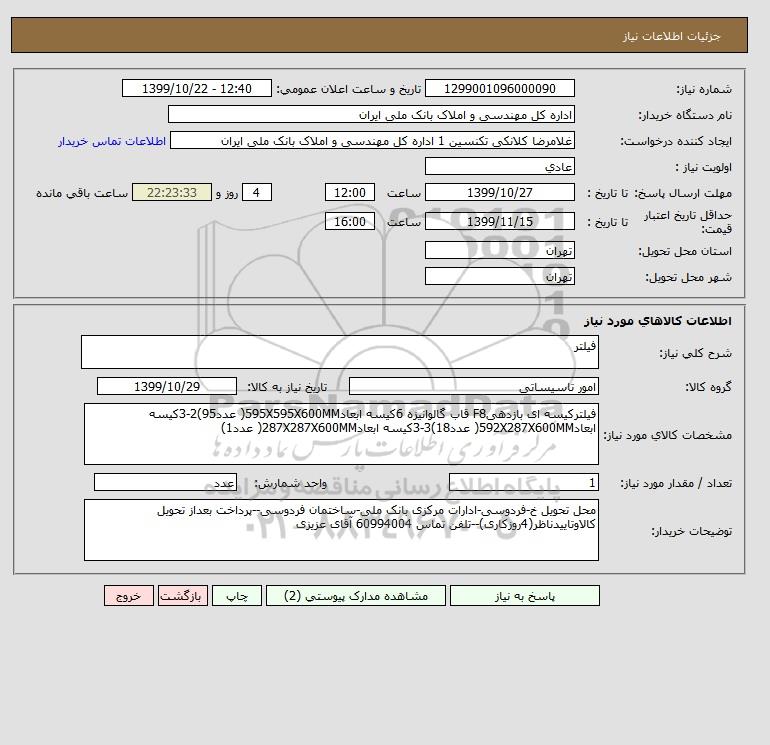Select the شماره نیاز number field
Viewport: 770px width, 745px height.
point(499,88)
